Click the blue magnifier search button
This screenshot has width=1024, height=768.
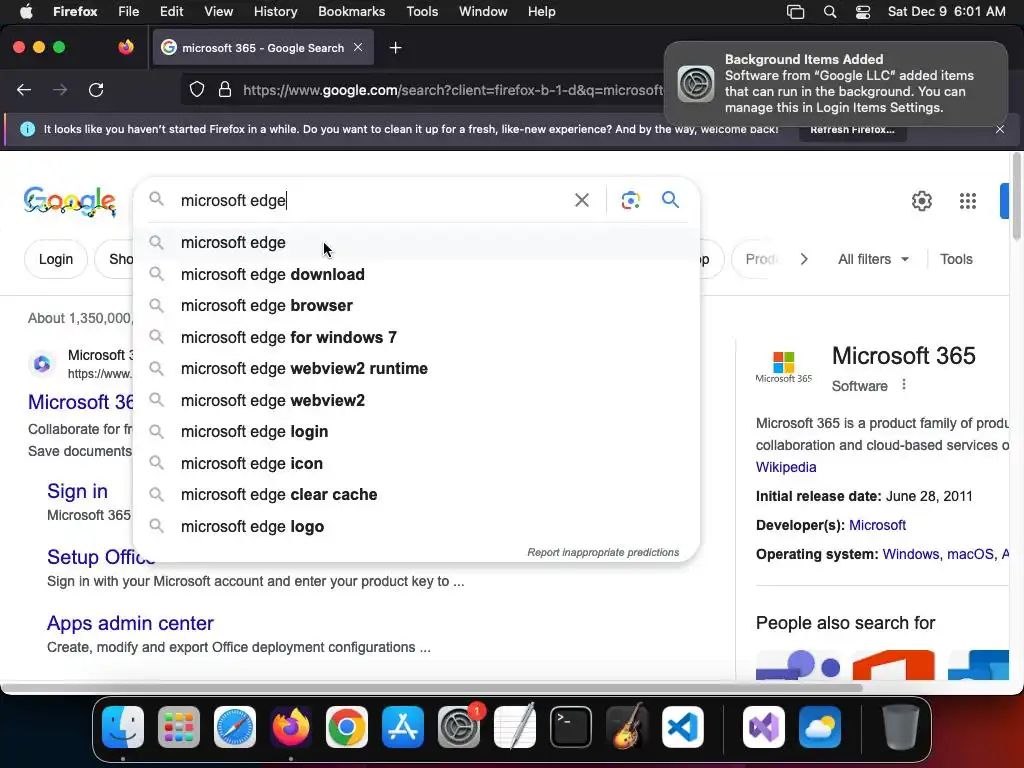click(670, 199)
